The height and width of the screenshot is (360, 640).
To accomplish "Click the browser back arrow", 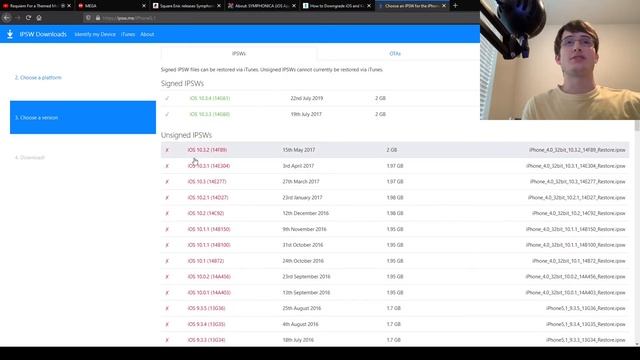I will tap(7, 18).
